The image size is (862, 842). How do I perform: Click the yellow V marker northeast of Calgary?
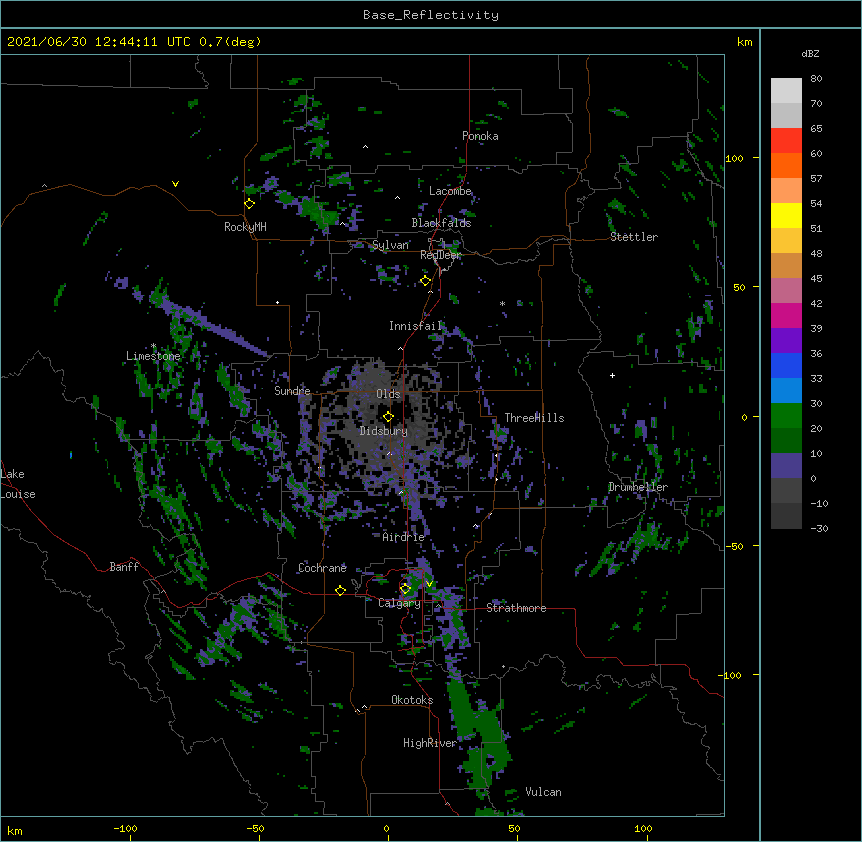click(x=429, y=584)
